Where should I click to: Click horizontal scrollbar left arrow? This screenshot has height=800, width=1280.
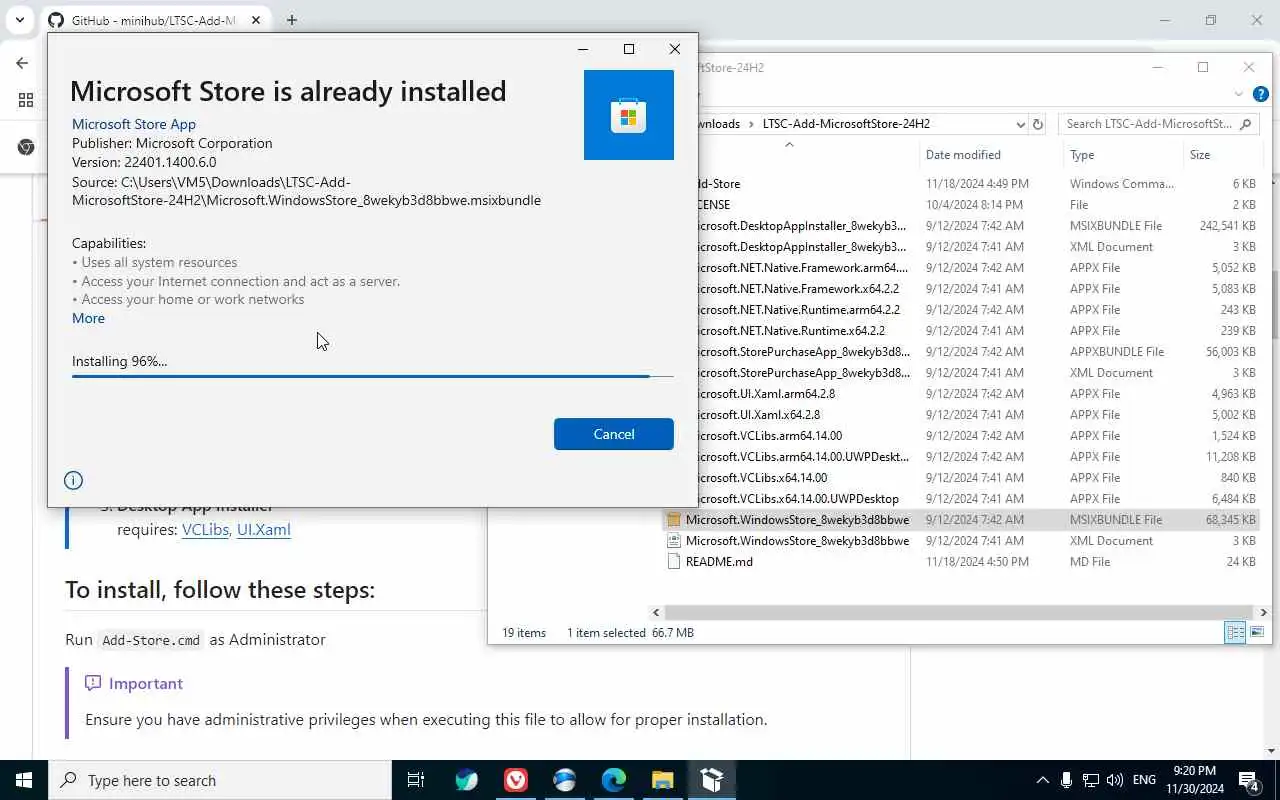[x=656, y=612]
